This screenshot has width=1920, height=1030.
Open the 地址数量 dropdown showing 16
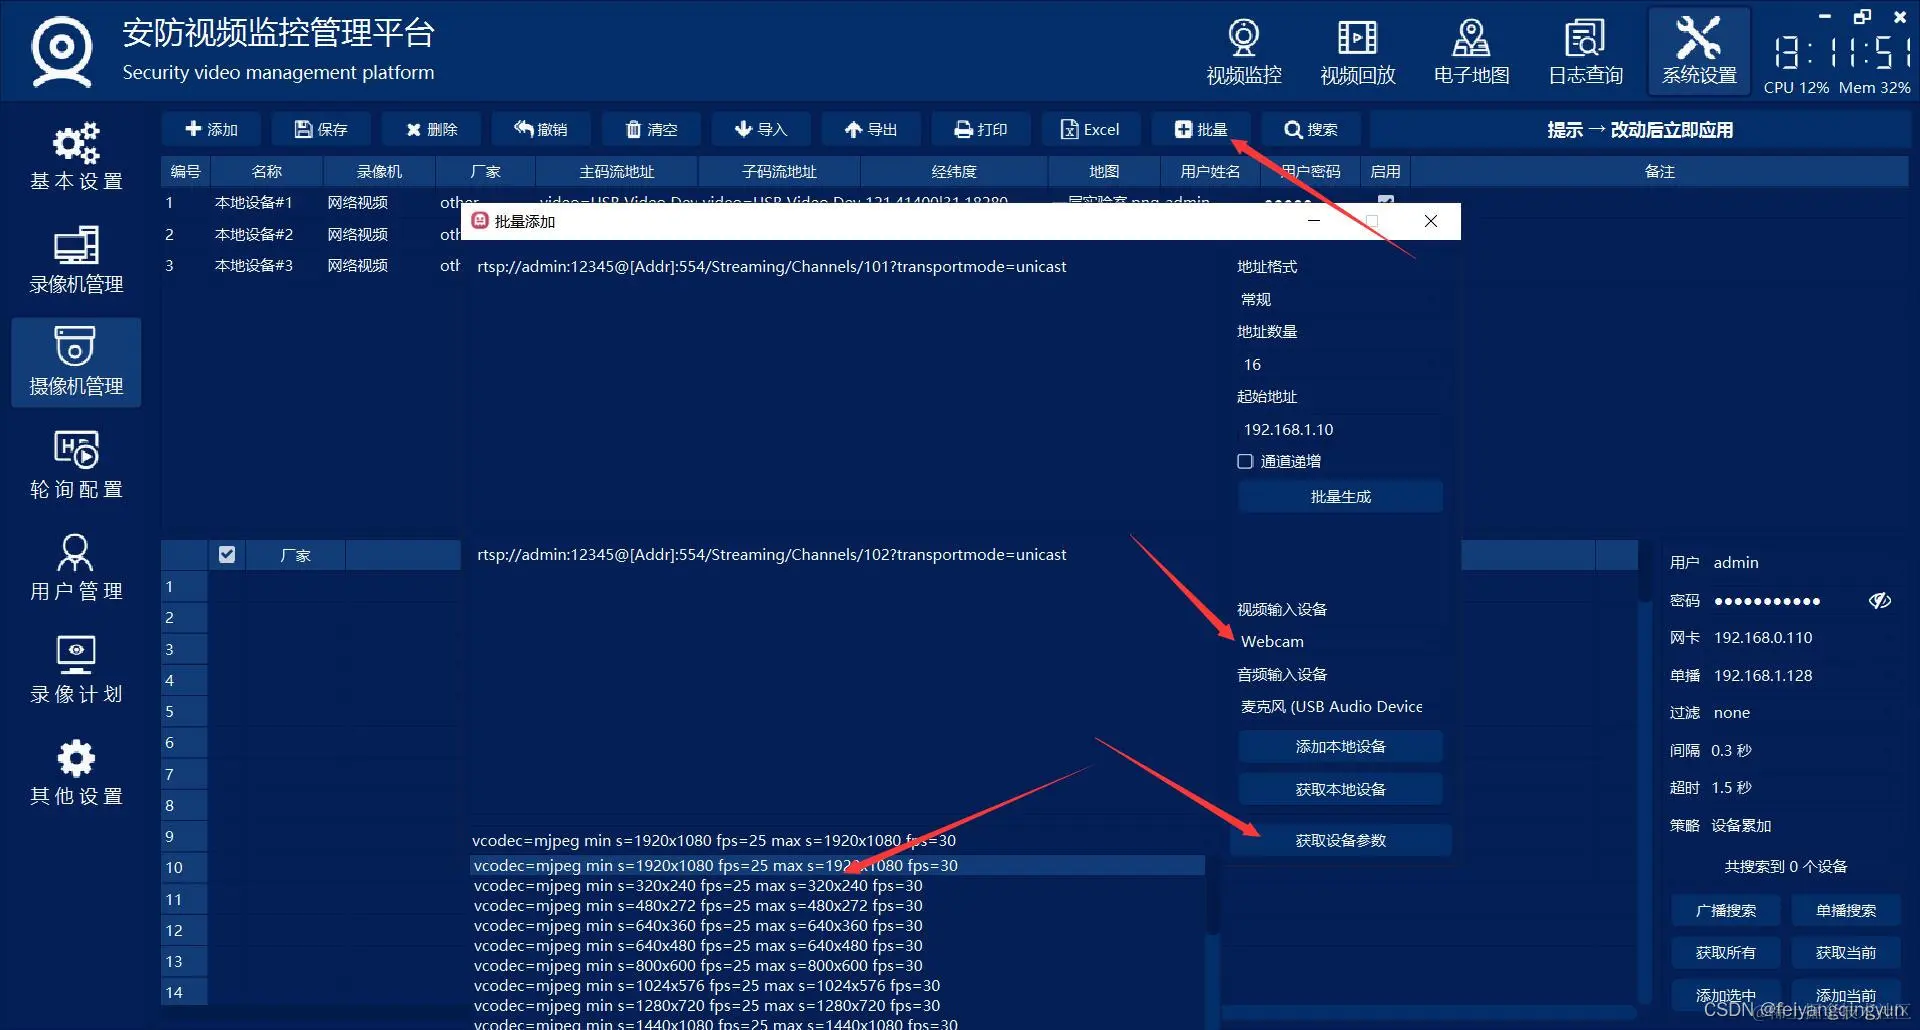[1340, 364]
